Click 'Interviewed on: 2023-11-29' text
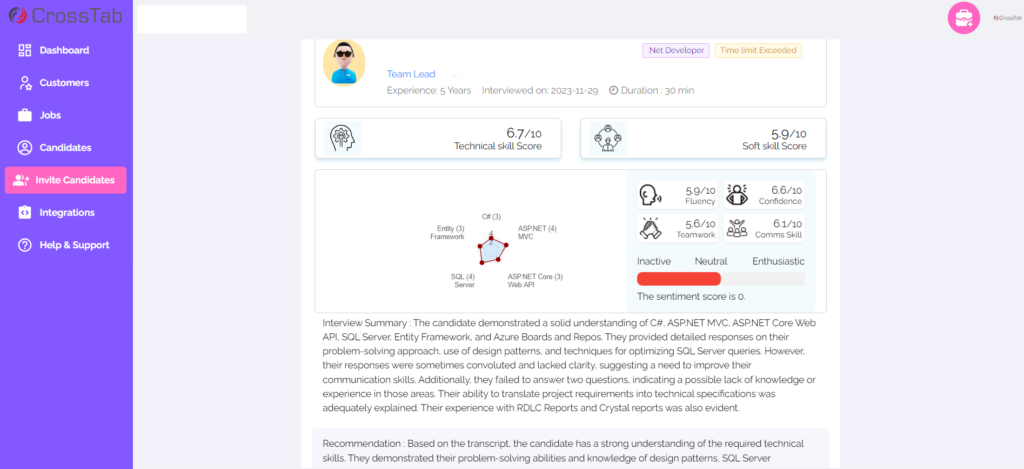This screenshot has height=469, width=1024. [540, 90]
